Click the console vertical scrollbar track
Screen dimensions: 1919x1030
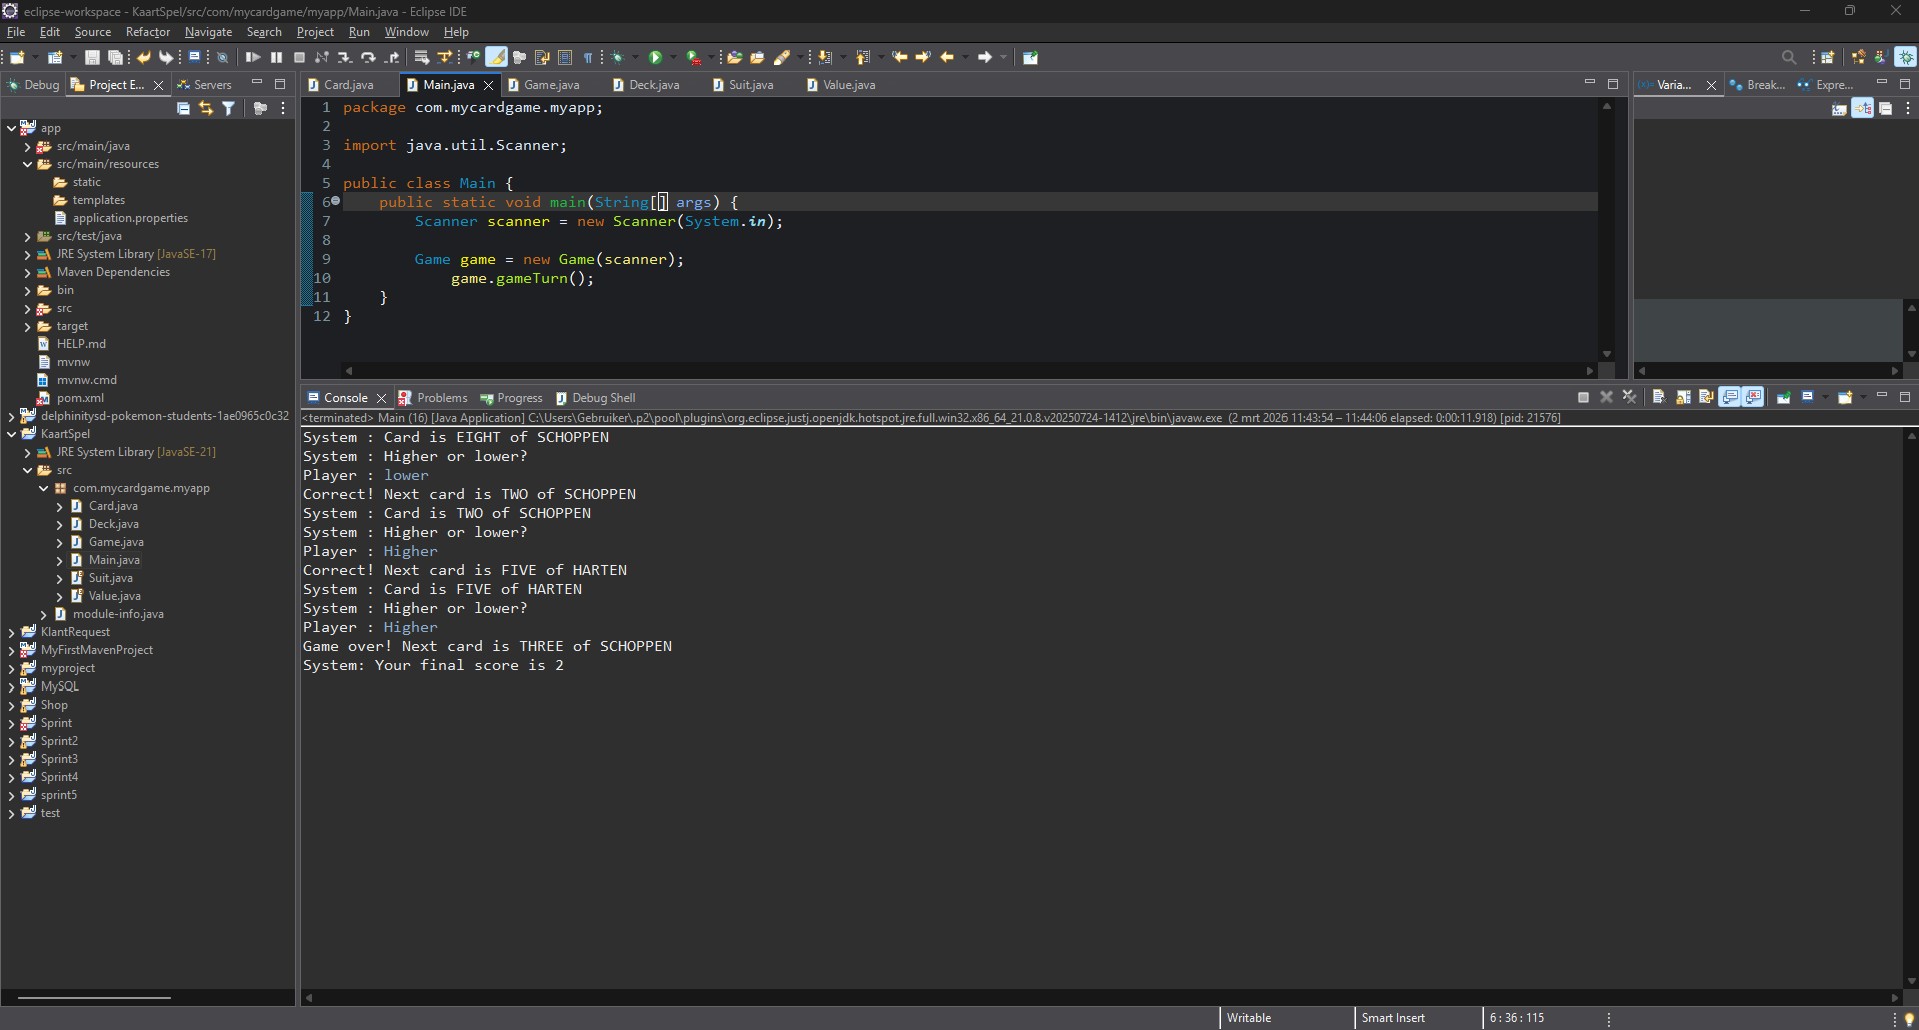pos(1911,700)
